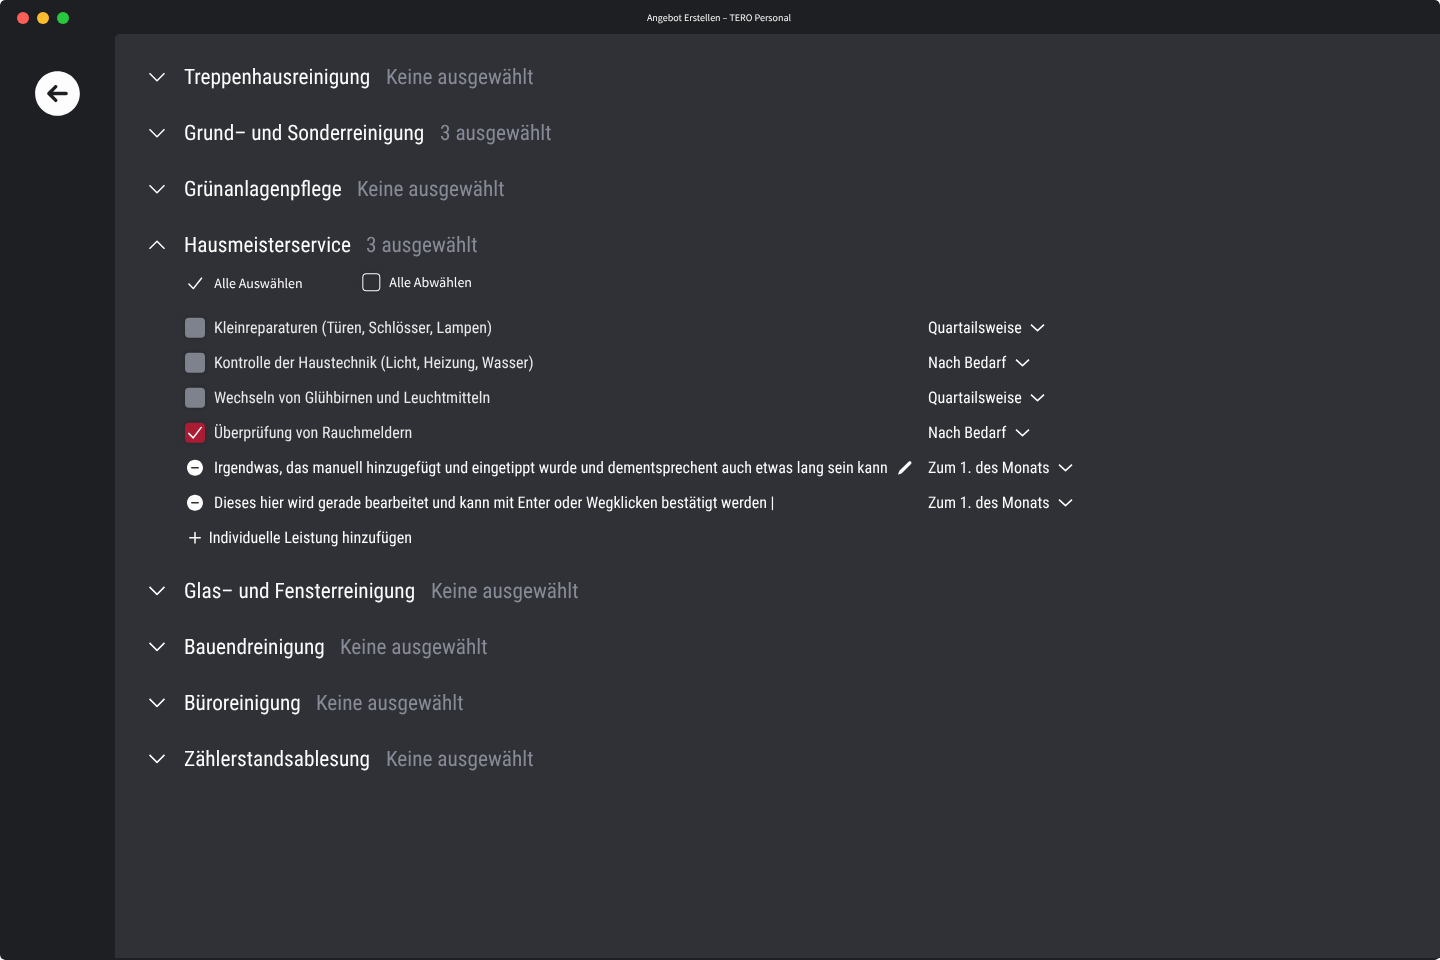Collapse the Hausmeisterservice section chevron
Image resolution: width=1440 pixels, height=960 pixels.
tap(157, 245)
